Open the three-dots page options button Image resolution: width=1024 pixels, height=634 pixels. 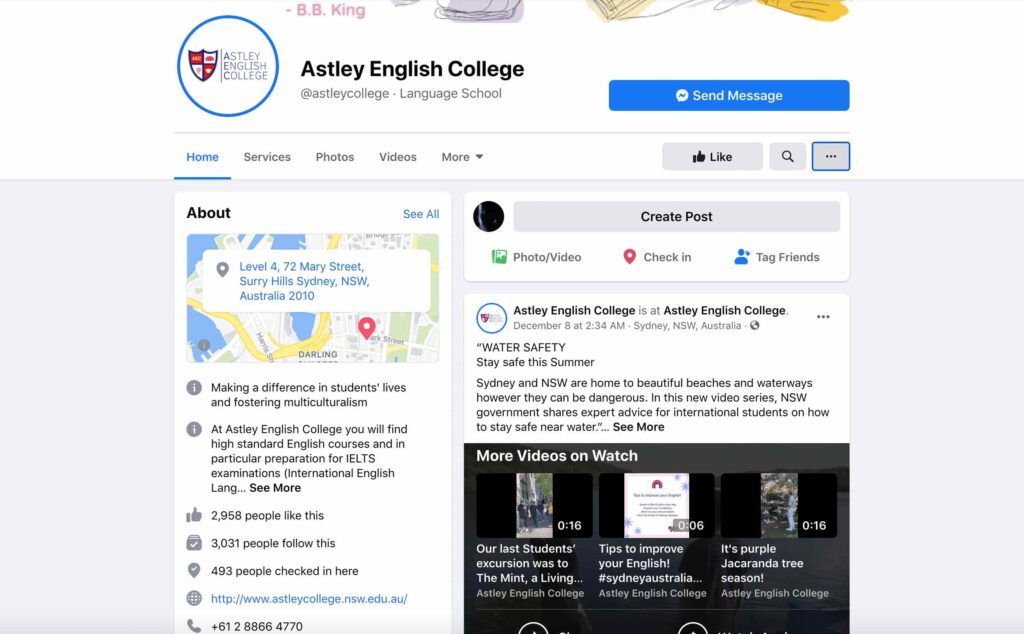831,157
